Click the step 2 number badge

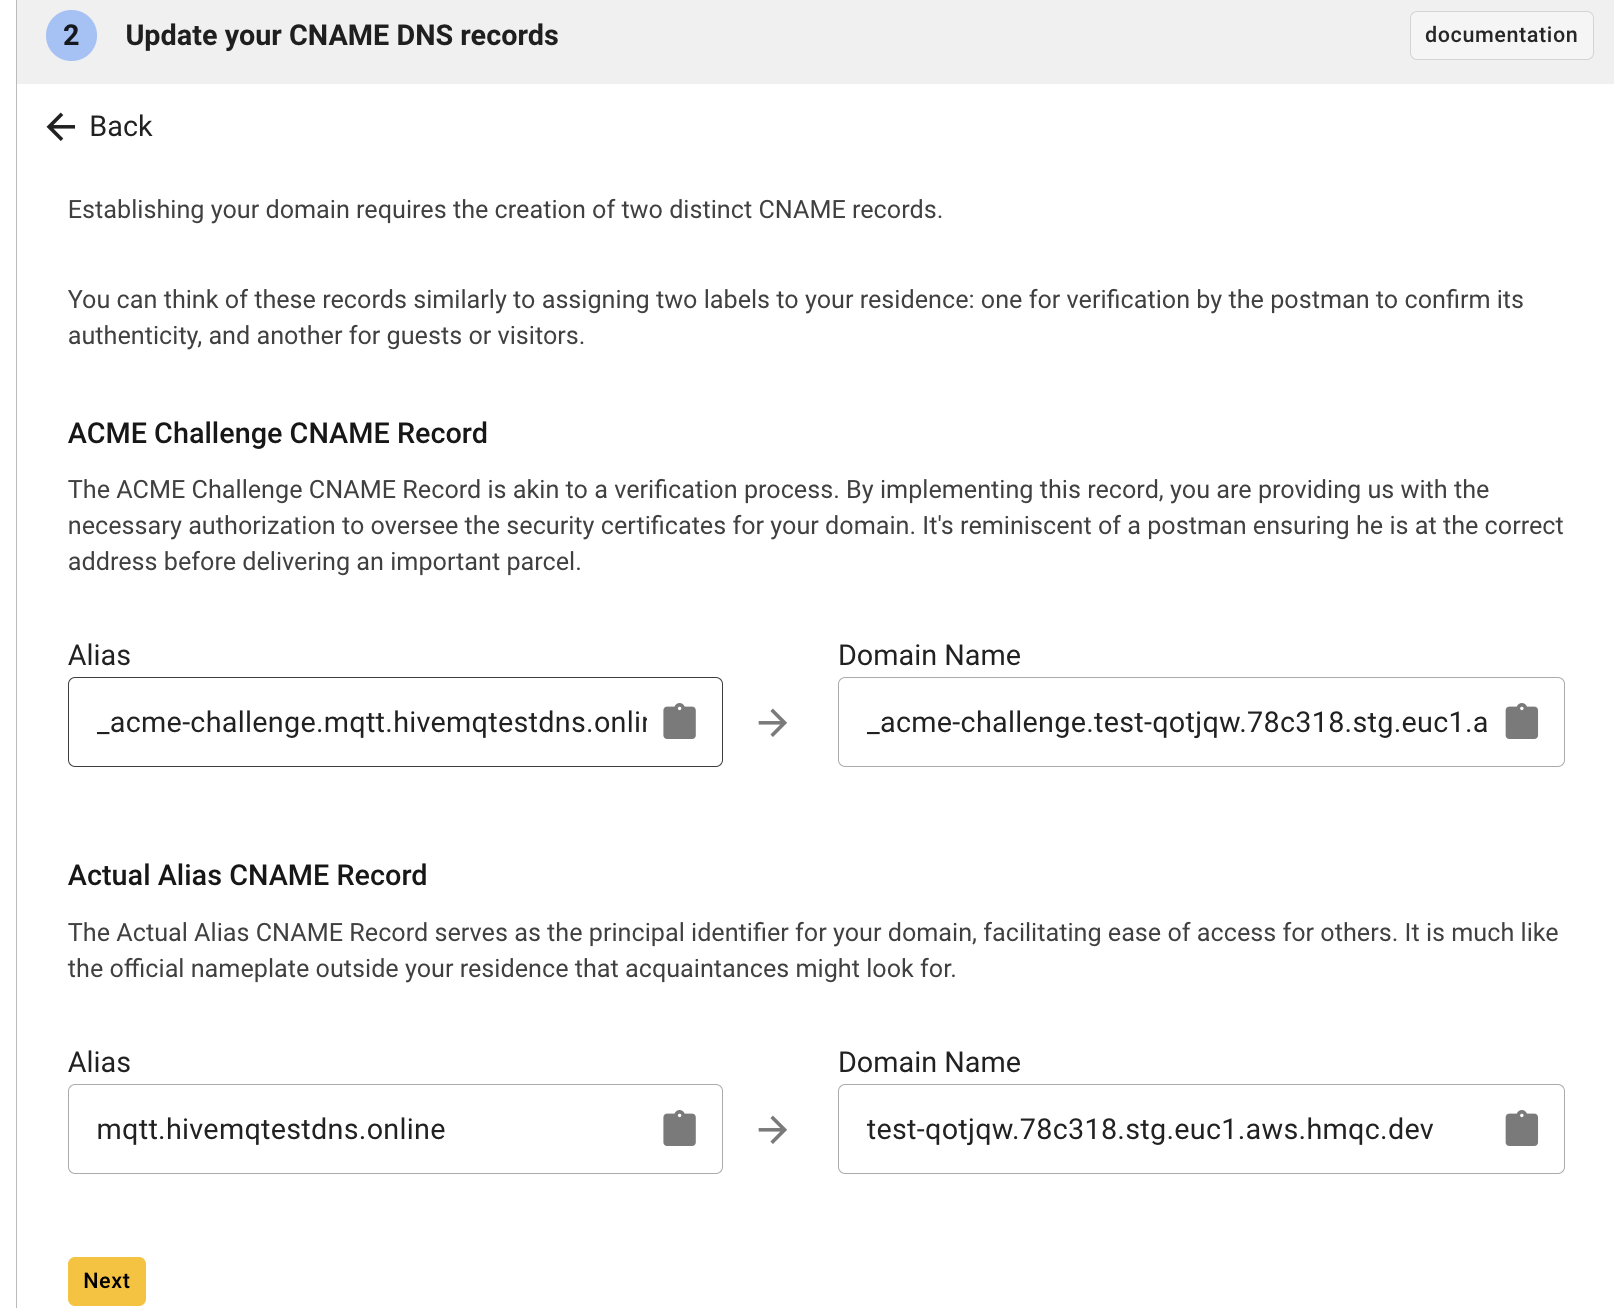[71, 36]
